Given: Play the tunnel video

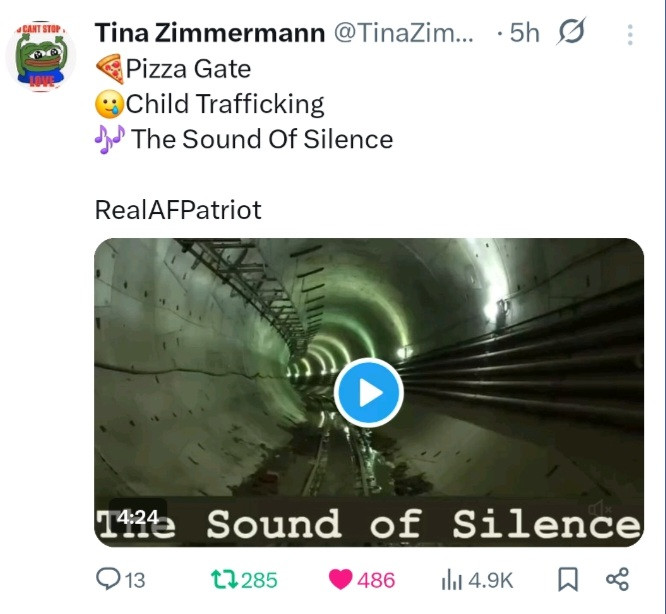Looking at the screenshot, I should click(368, 392).
